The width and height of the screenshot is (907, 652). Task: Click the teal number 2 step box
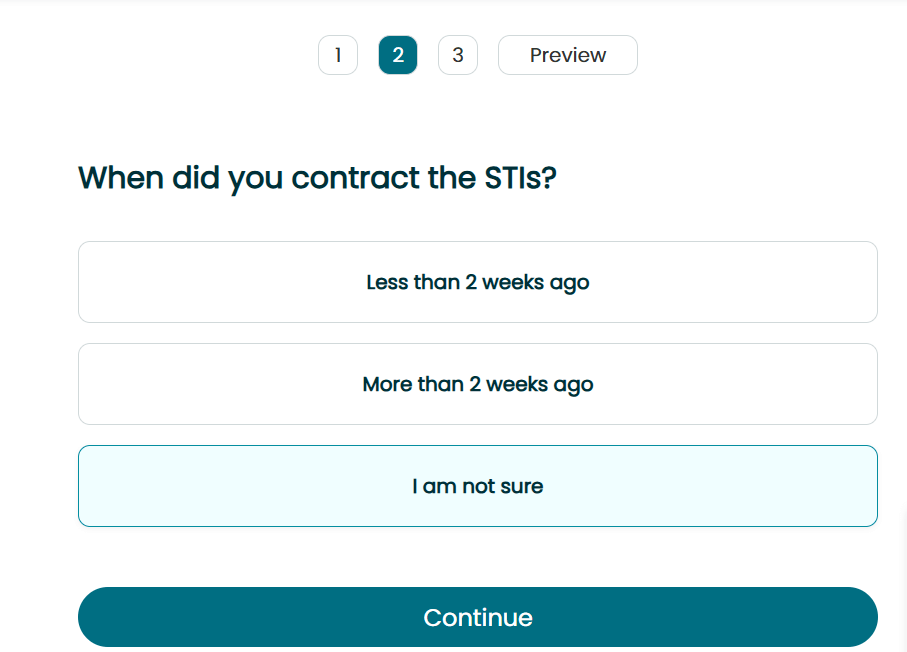tap(398, 55)
